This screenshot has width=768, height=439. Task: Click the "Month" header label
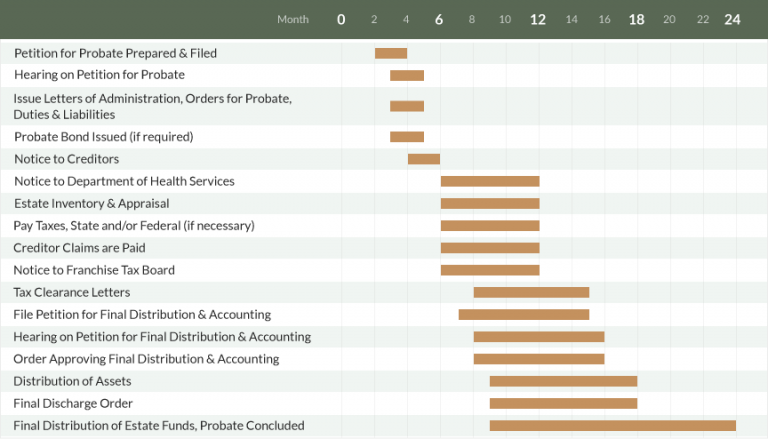tap(293, 19)
